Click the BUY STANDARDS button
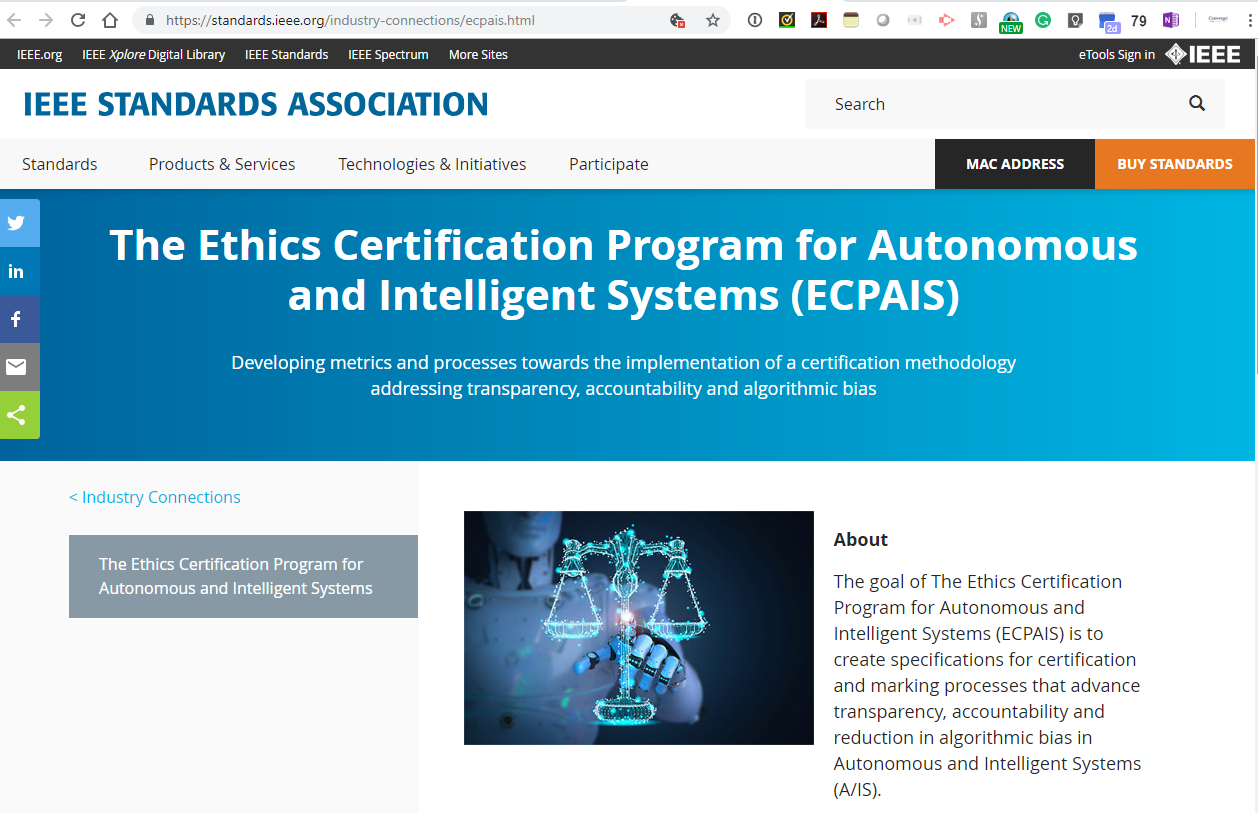 point(1175,164)
